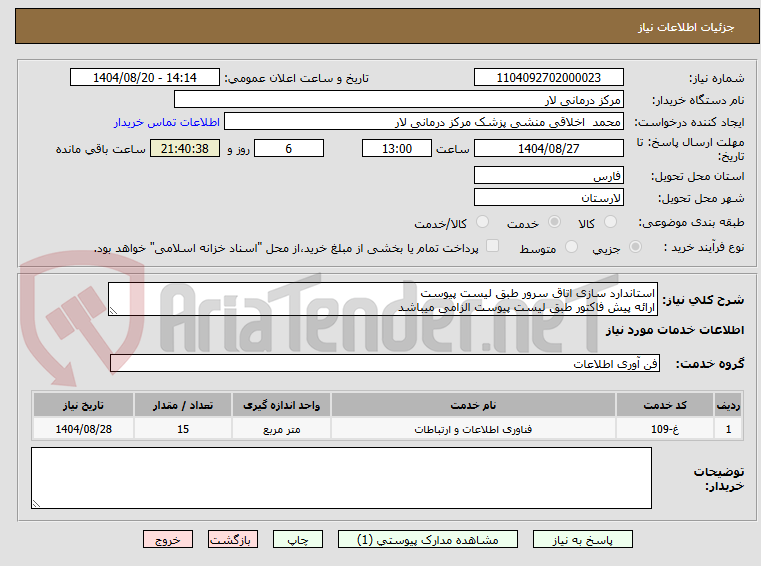Screen dimensions: 761x566
Task: Click the اطلاعات خدمات مورد نیاز heading
Action: tap(675, 330)
